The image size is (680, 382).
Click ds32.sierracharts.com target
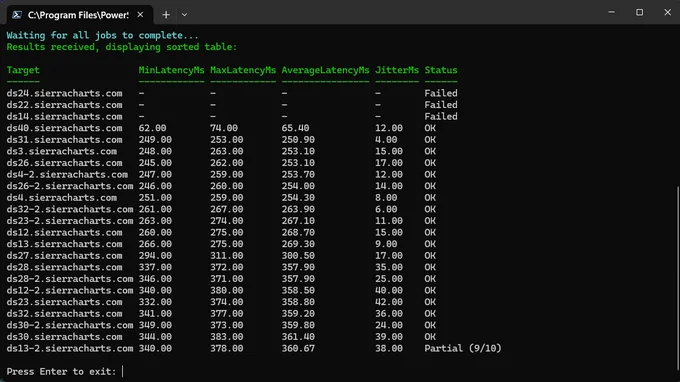pyautogui.click(x=64, y=313)
